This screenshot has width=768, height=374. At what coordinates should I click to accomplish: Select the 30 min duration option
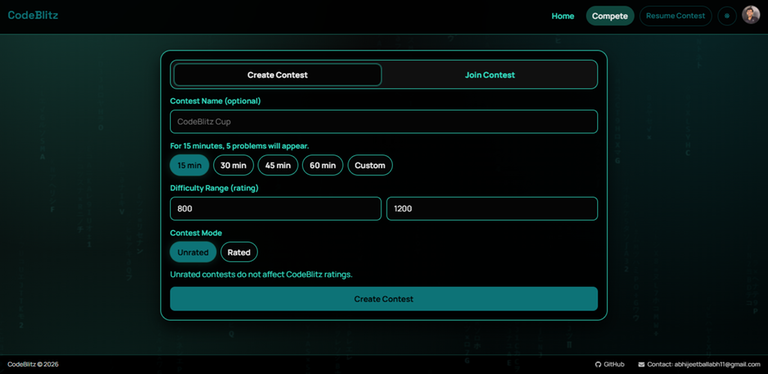[233, 165]
